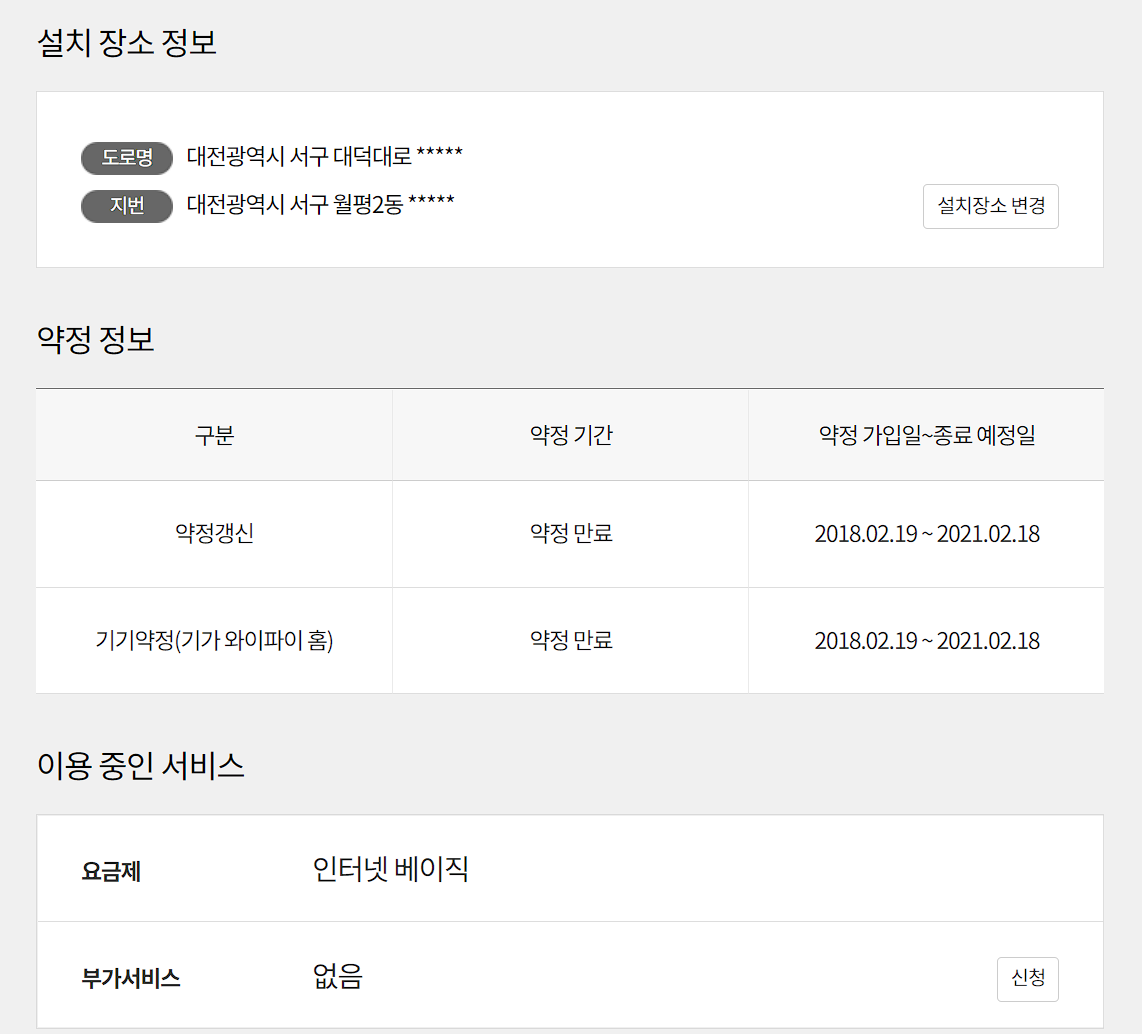Screen dimensions: 1142x1034
Task: Click the 설치 장소 정보 heading
Action: click(x=127, y=43)
